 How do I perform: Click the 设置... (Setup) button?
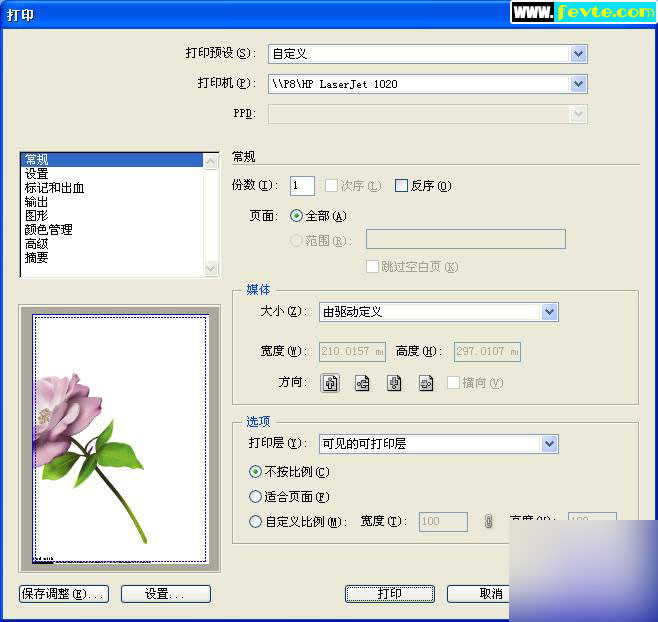click(x=165, y=594)
